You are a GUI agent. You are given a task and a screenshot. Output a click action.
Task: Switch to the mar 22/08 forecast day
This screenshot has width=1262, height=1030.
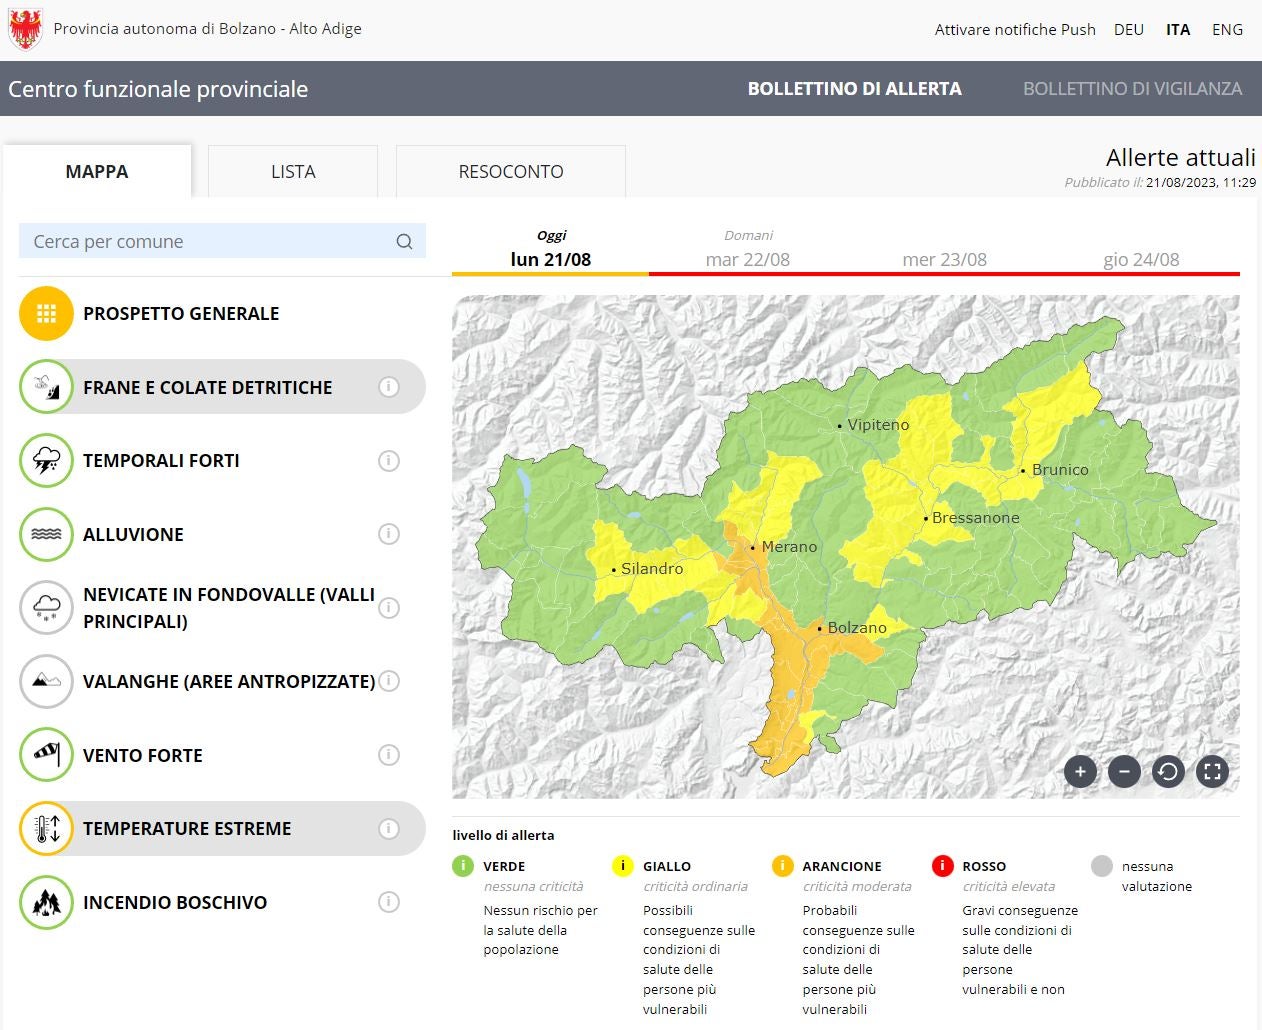(x=747, y=259)
